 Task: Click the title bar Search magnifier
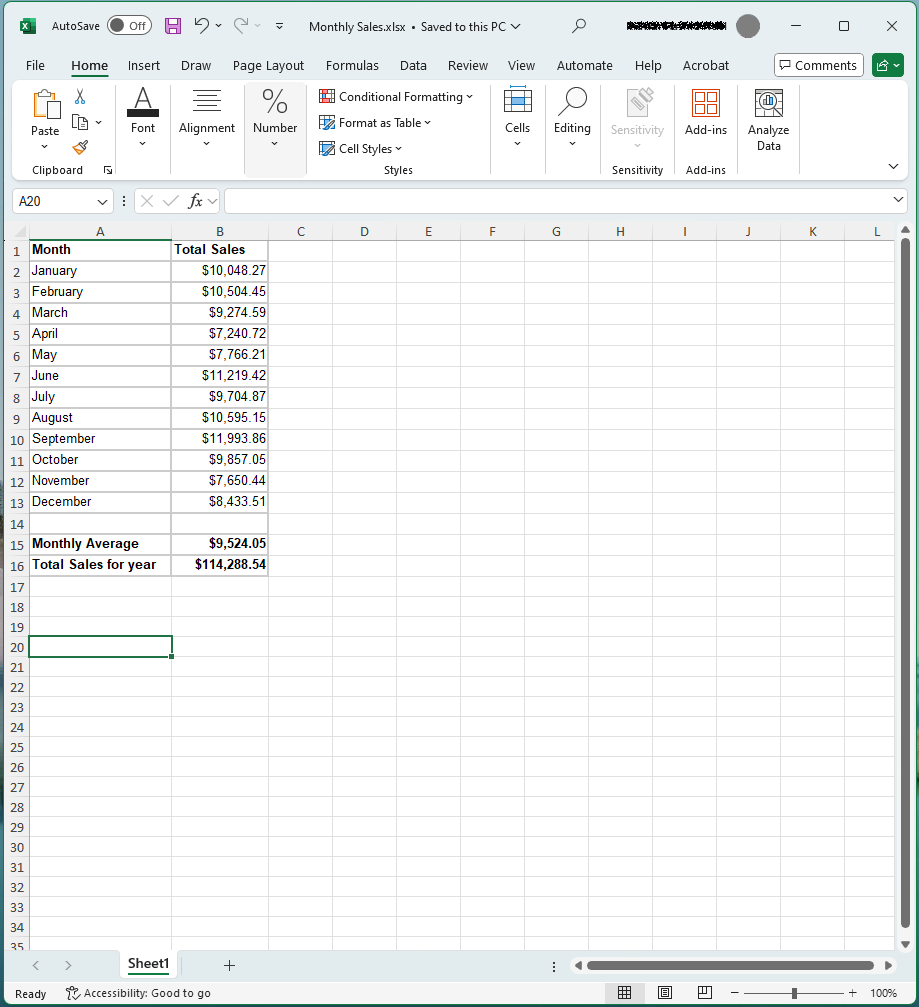[579, 26]
